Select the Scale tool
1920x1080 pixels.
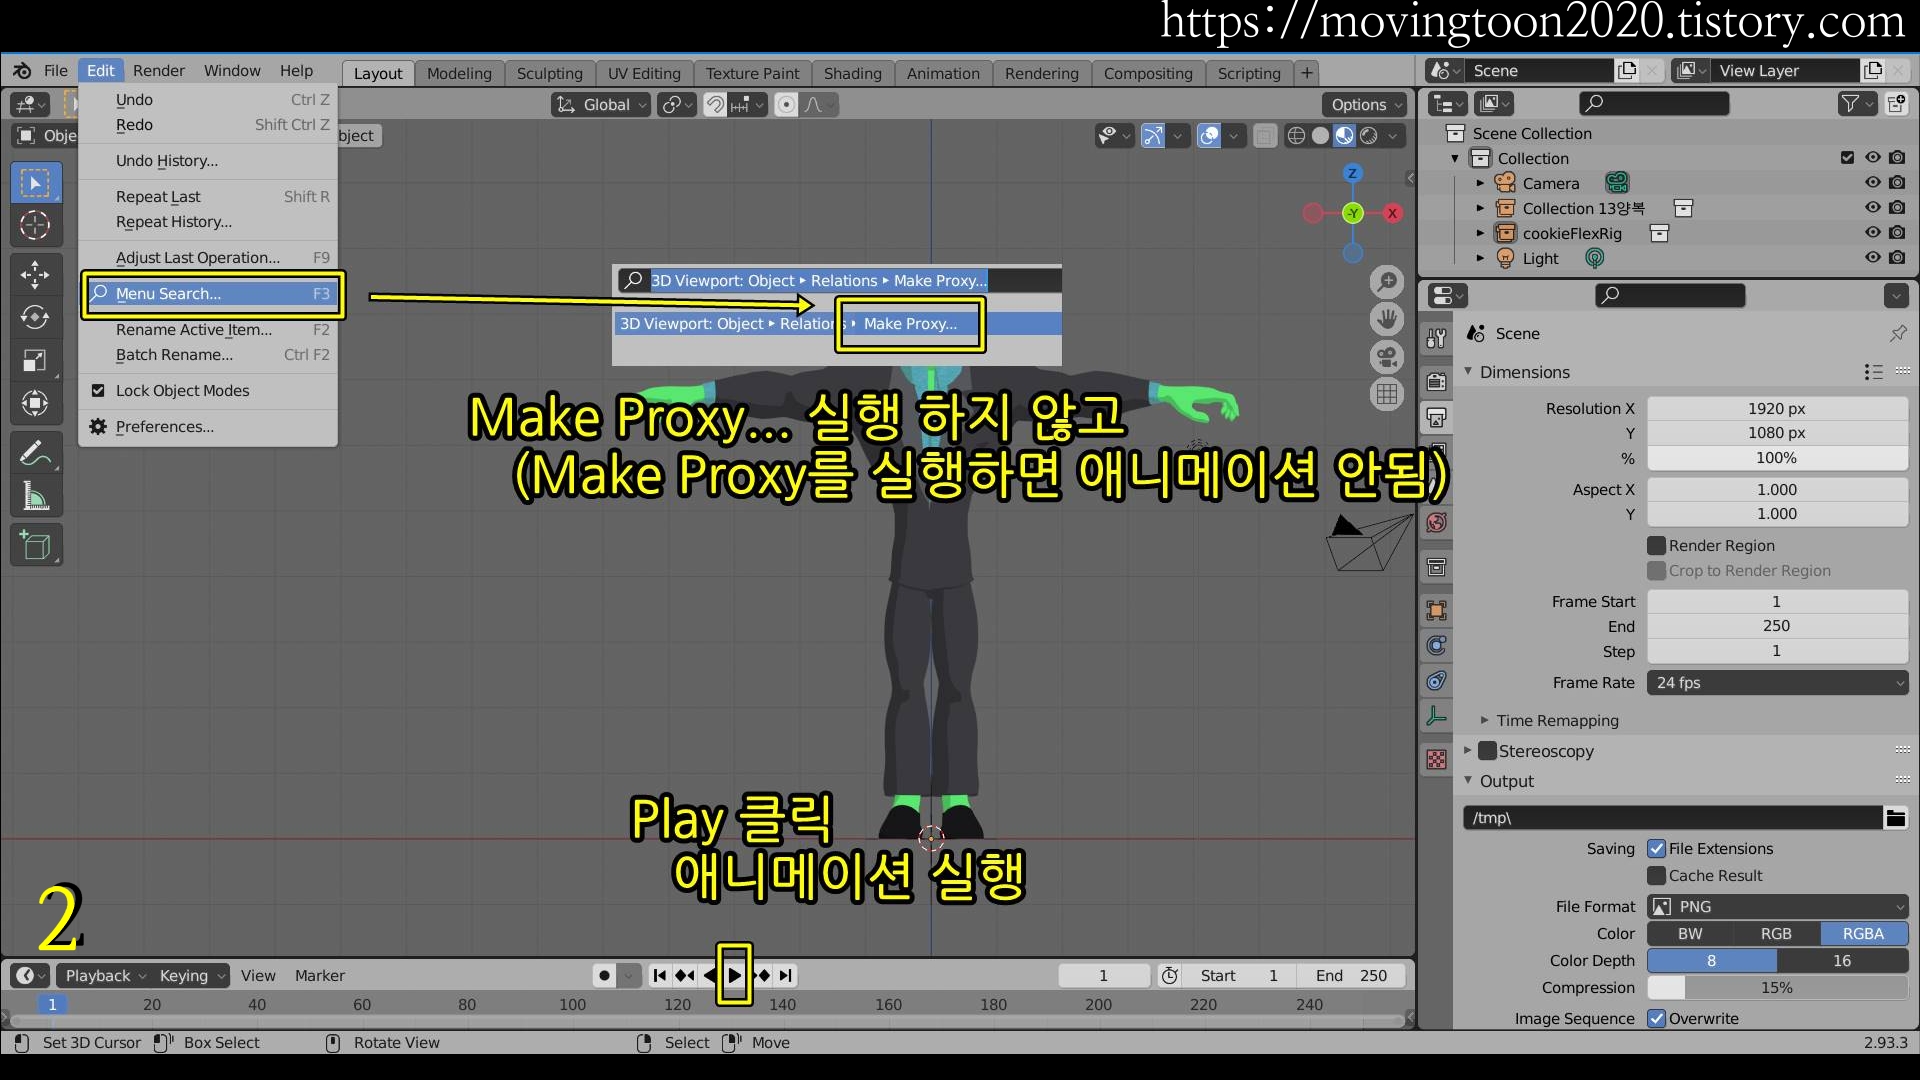coord(35,361)
